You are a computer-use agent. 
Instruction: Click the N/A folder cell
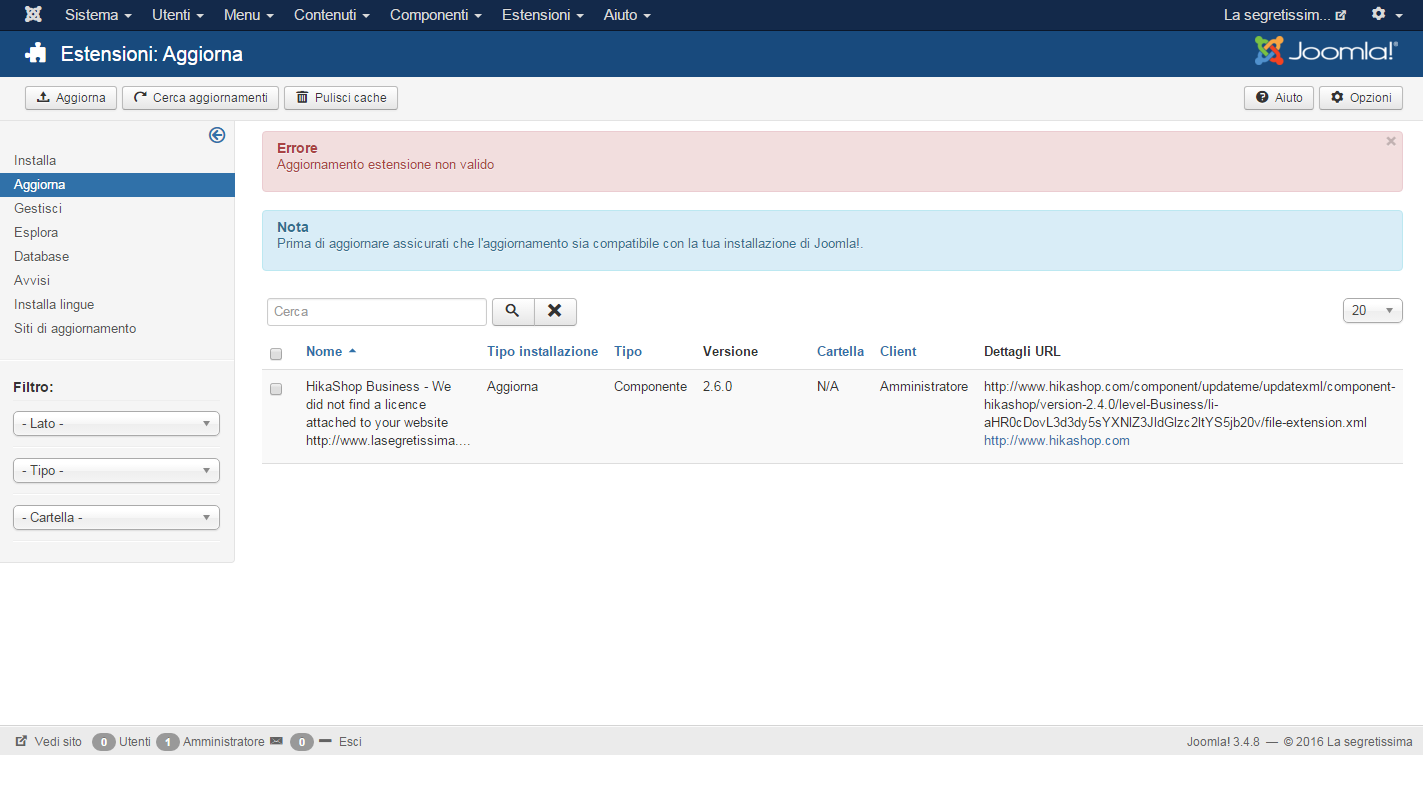pyautogui.click(x=828, y=387)
